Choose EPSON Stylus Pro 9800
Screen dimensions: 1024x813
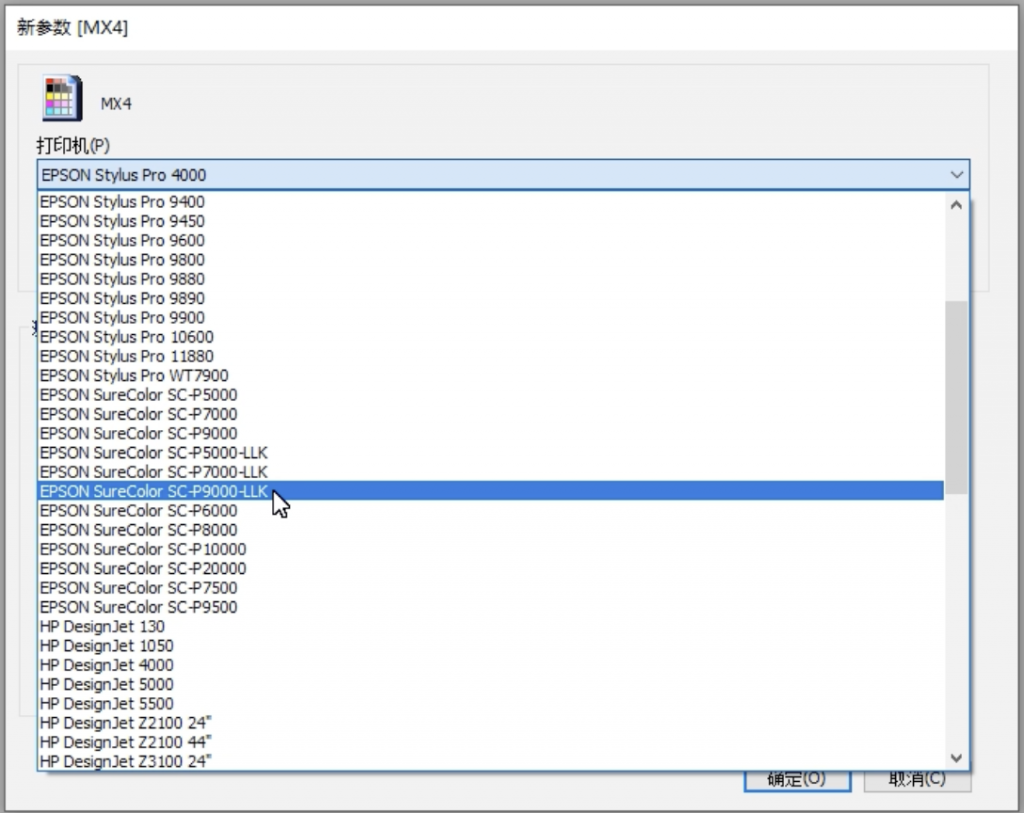coord(490,260)
